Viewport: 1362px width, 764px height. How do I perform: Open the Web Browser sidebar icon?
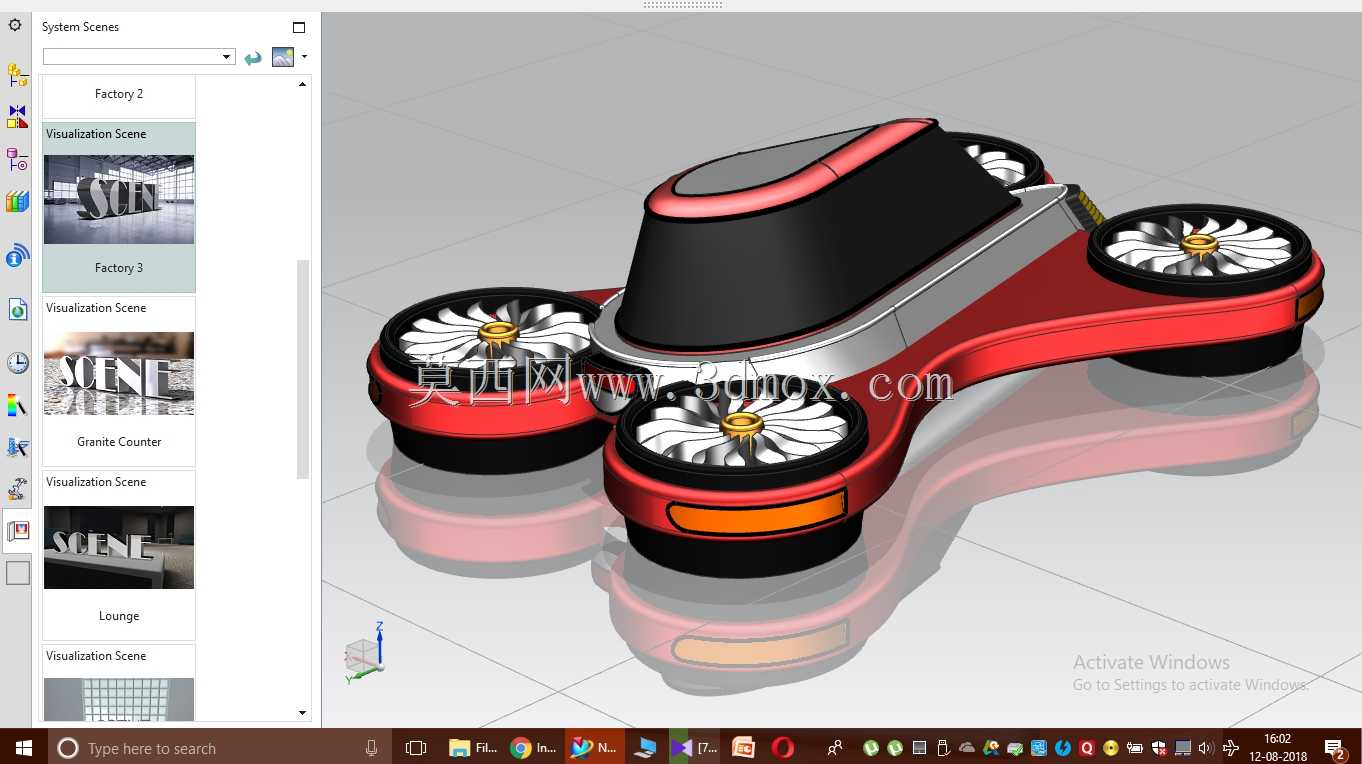[x=17, y=309]
